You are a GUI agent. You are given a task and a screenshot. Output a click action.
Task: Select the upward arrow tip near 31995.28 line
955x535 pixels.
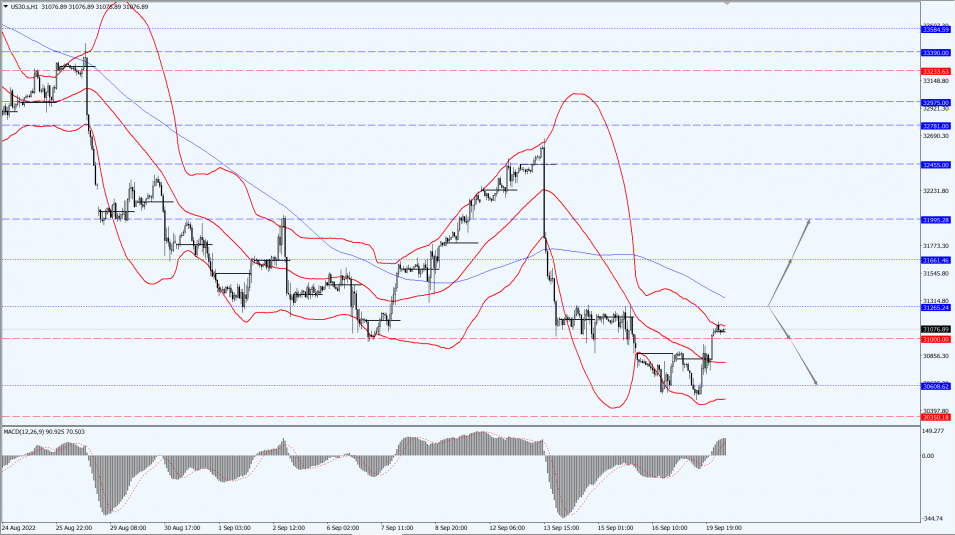click(x=809, y=221)
